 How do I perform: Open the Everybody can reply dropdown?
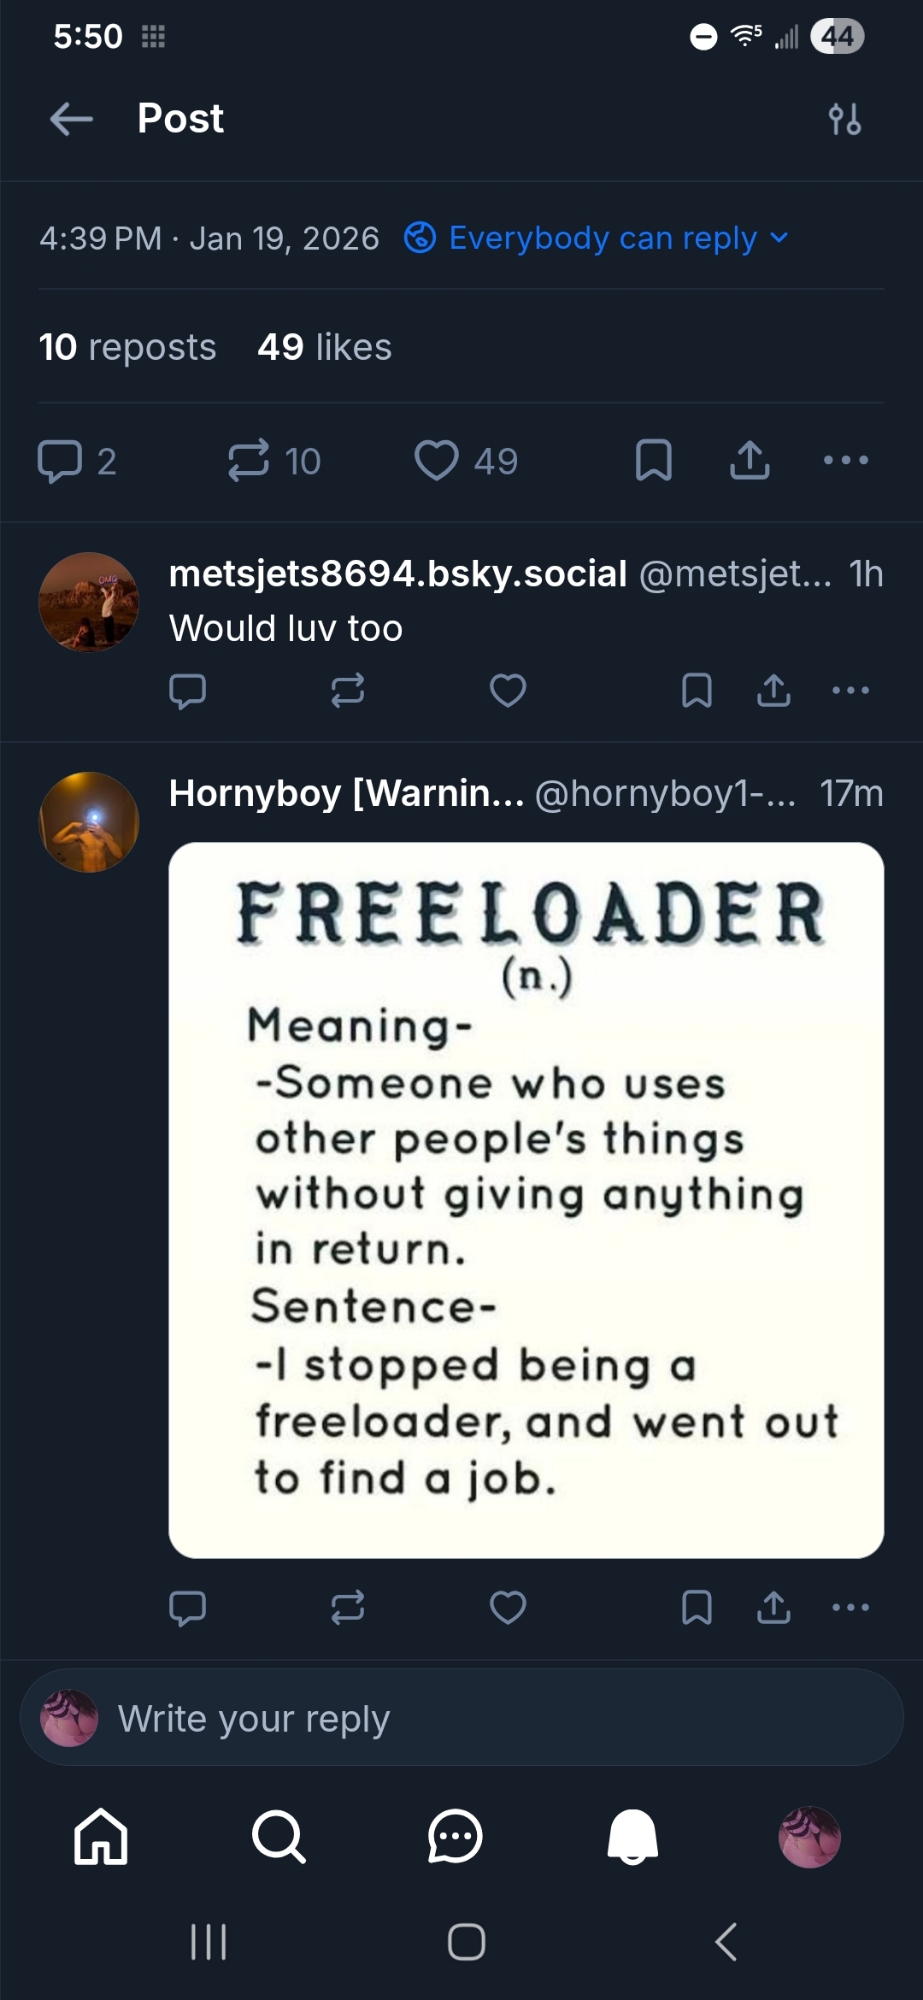tap(597, 238)
